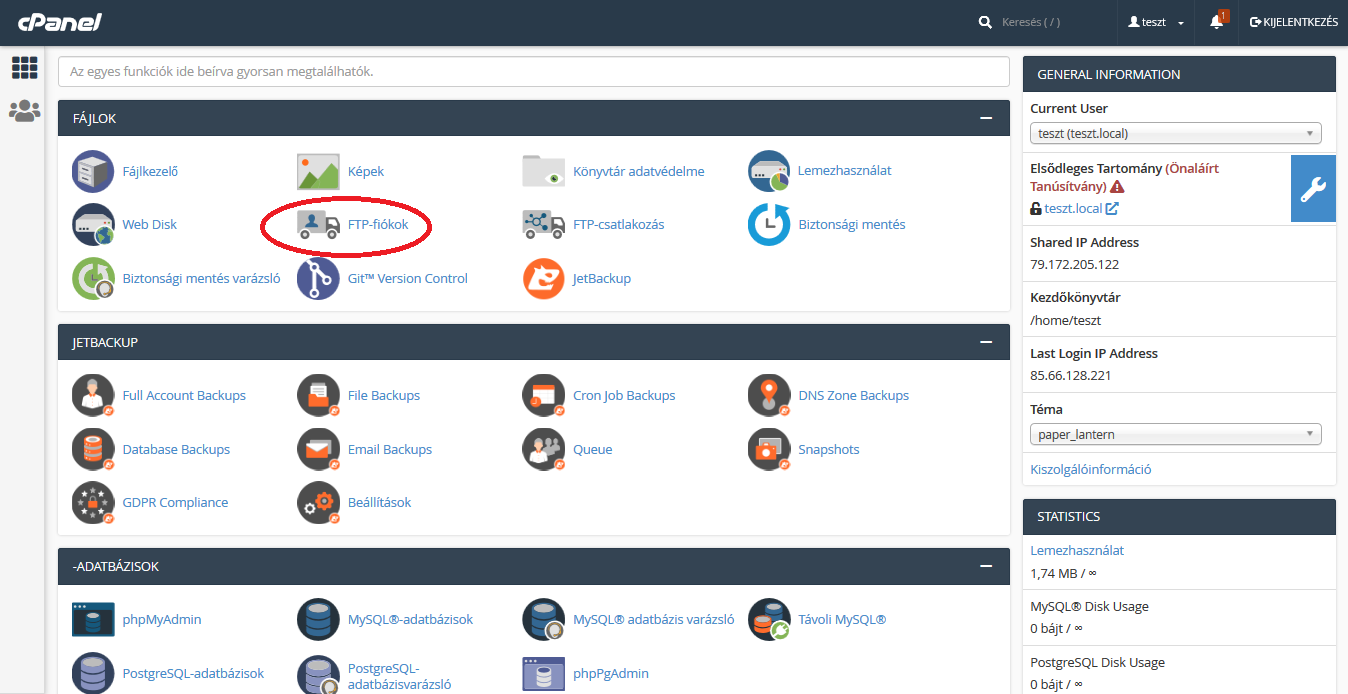Click the Távoli MySQL® icon
This screenshot has width=1348, height=694.
(769, 619)
